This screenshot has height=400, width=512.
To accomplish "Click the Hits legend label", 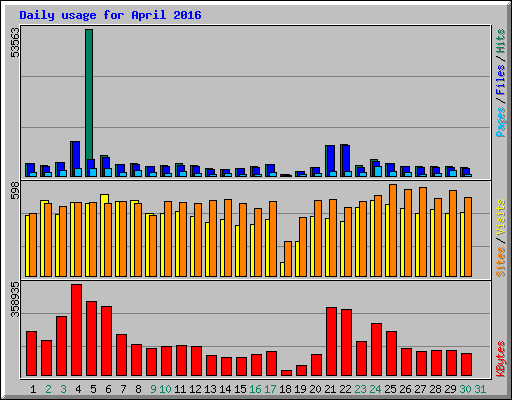I will click(x=501, y=41).
